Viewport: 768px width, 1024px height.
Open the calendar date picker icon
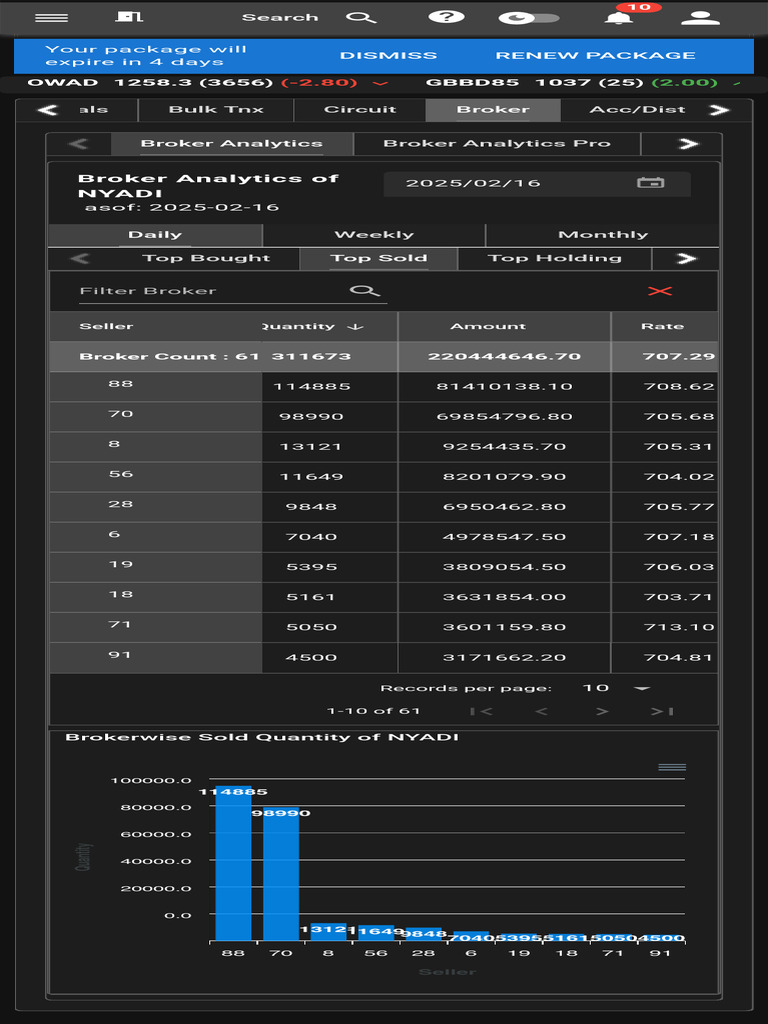[x=650, y=183]
